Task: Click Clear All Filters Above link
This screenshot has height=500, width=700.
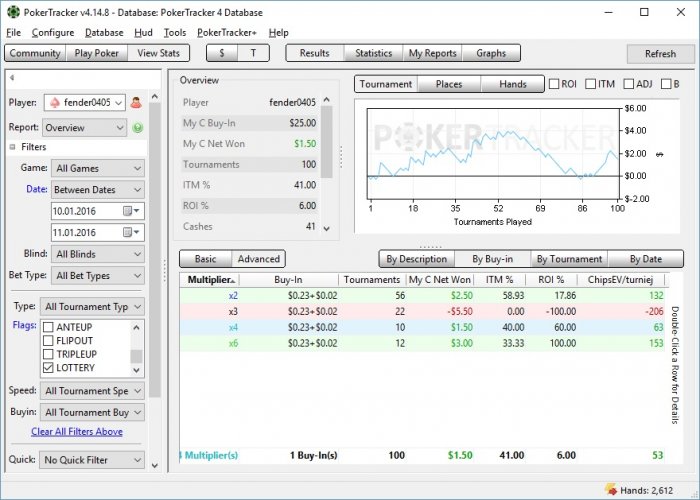Action: pyautogui.click(x=77, y=432)
